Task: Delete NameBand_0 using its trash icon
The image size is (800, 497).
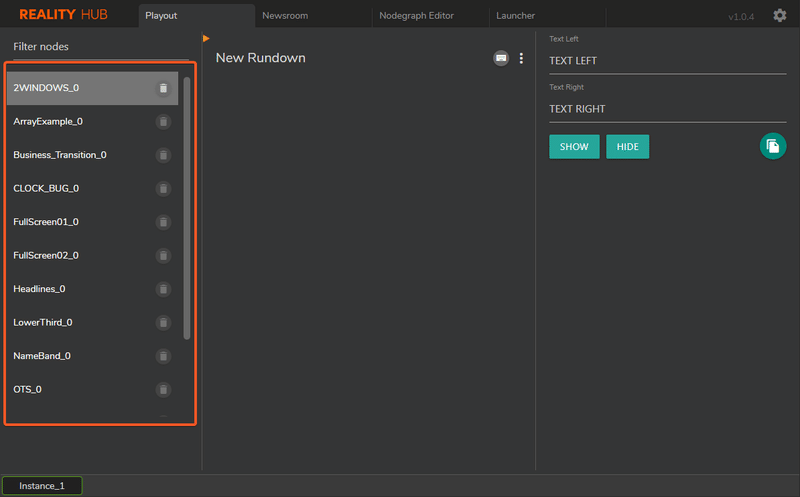Action: tap(163, 356)
